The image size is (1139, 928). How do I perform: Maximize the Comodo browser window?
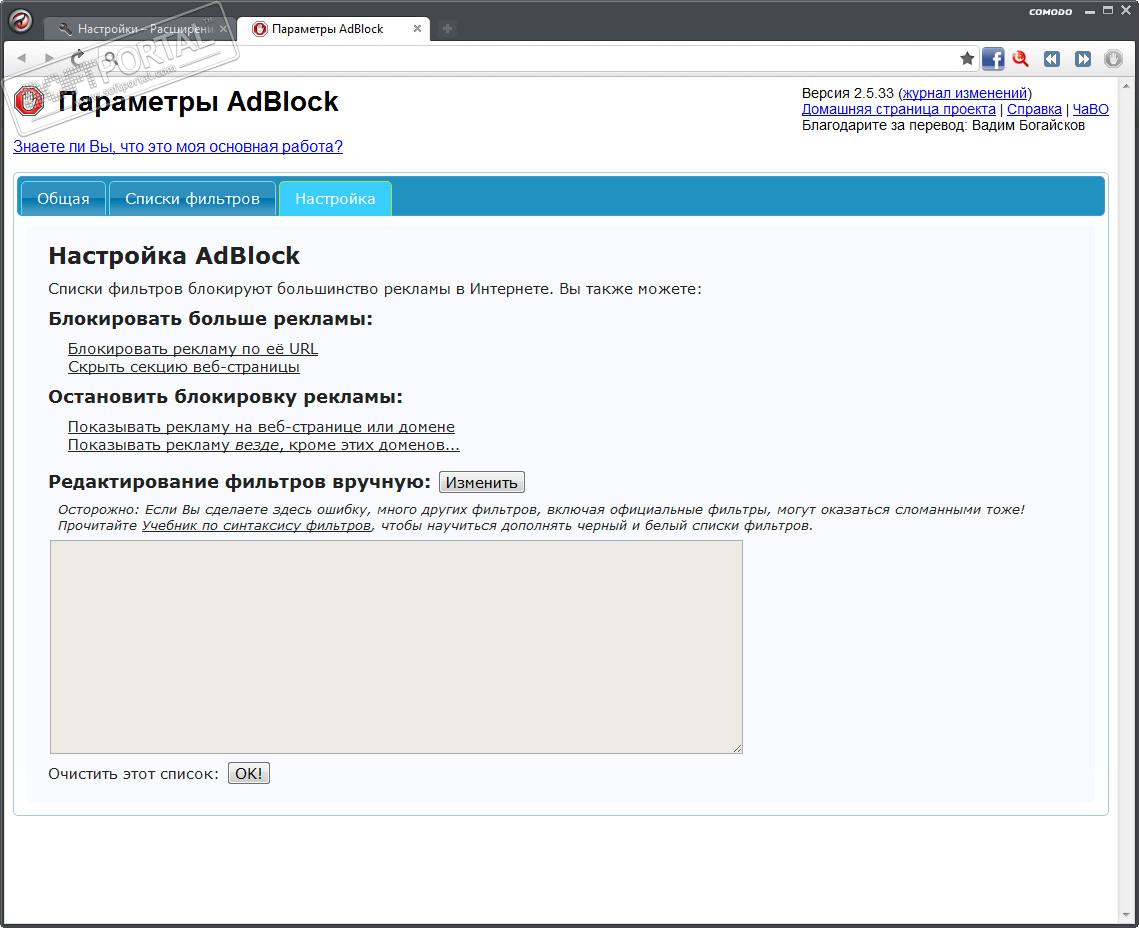pyautogui.click(x=1108, y=11)
